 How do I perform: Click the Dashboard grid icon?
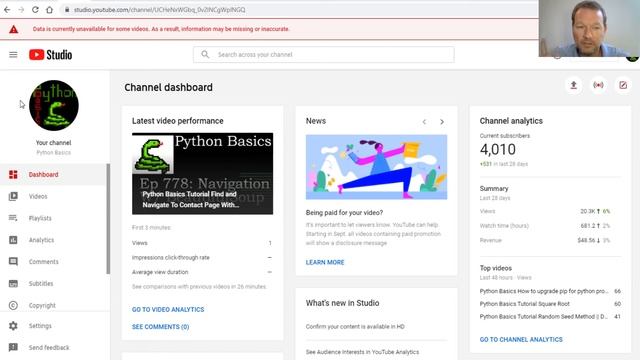[13, 174]
